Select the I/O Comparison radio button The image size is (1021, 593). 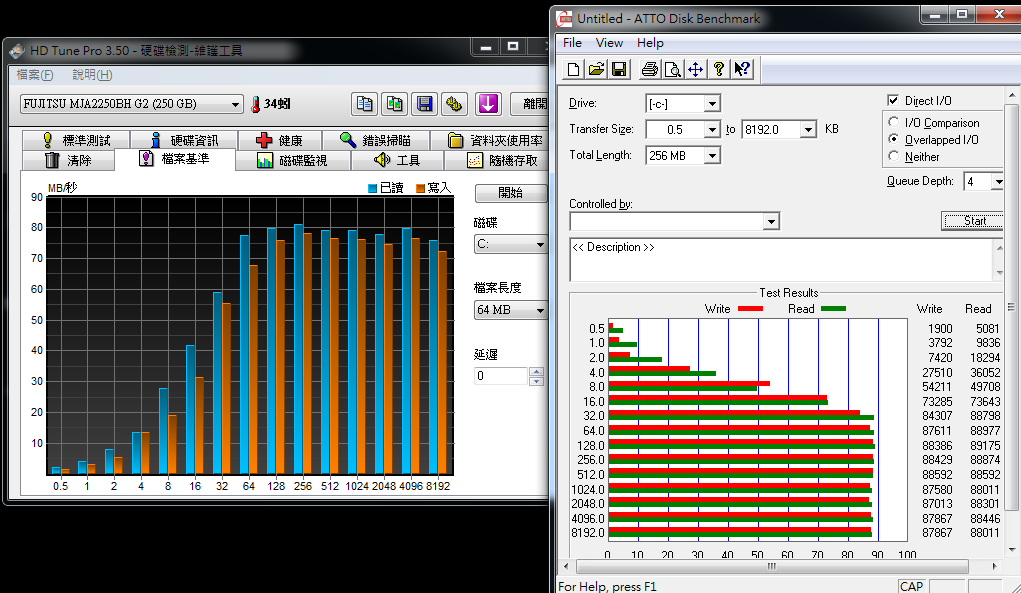[x=894, y=123]
